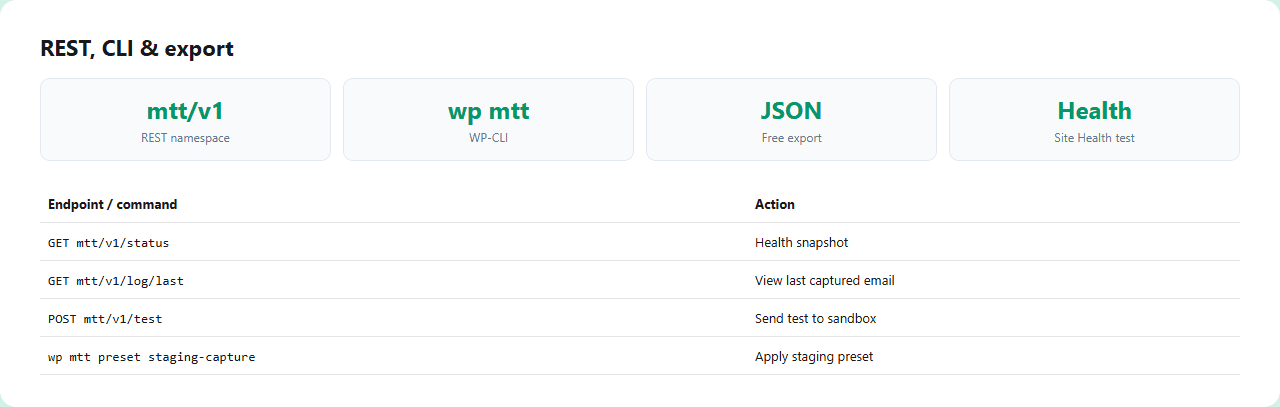Select the GET mtt/v1/log/last endpoint

tap(116, 280)
